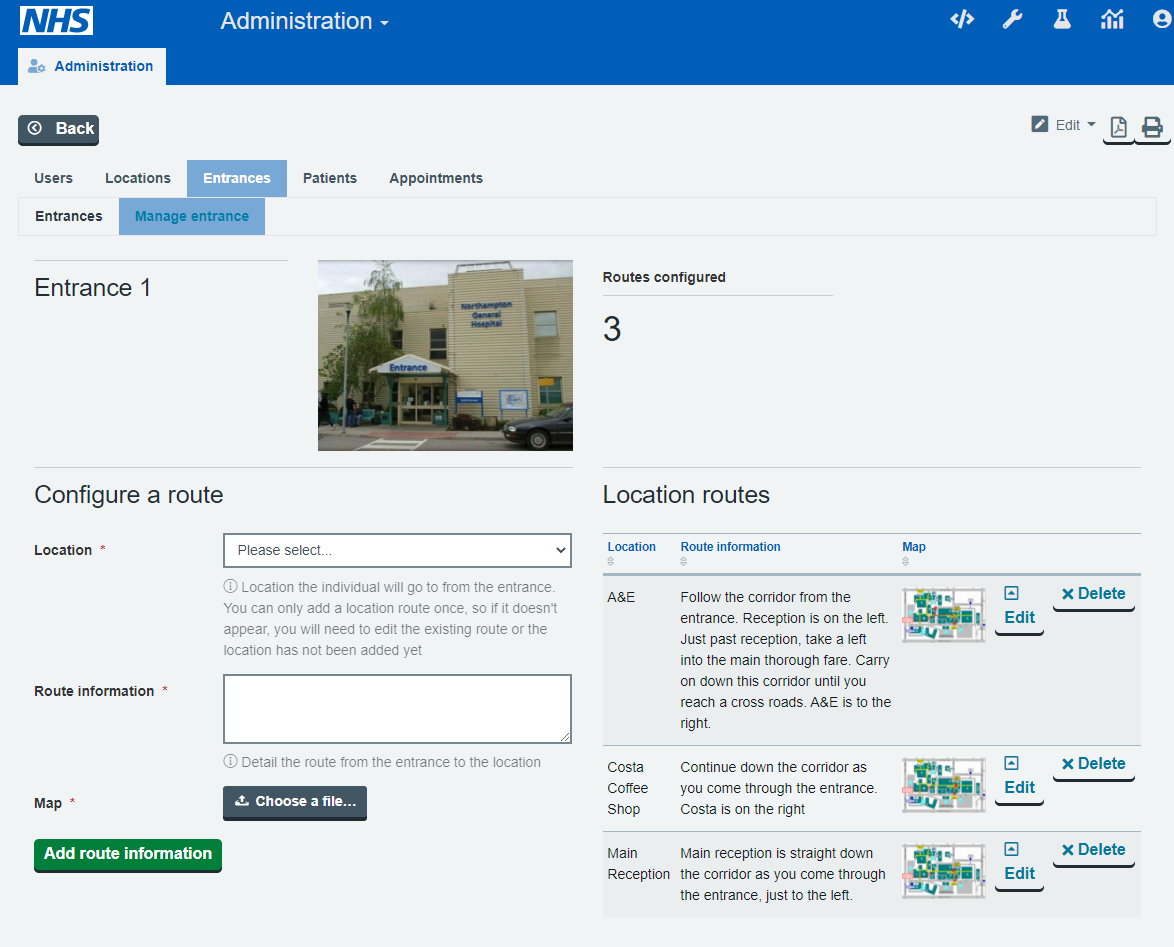The height and width of the screenshot is (947, 1174).
Task: Open the Main Reception map thumbnail
Action: 943,870
